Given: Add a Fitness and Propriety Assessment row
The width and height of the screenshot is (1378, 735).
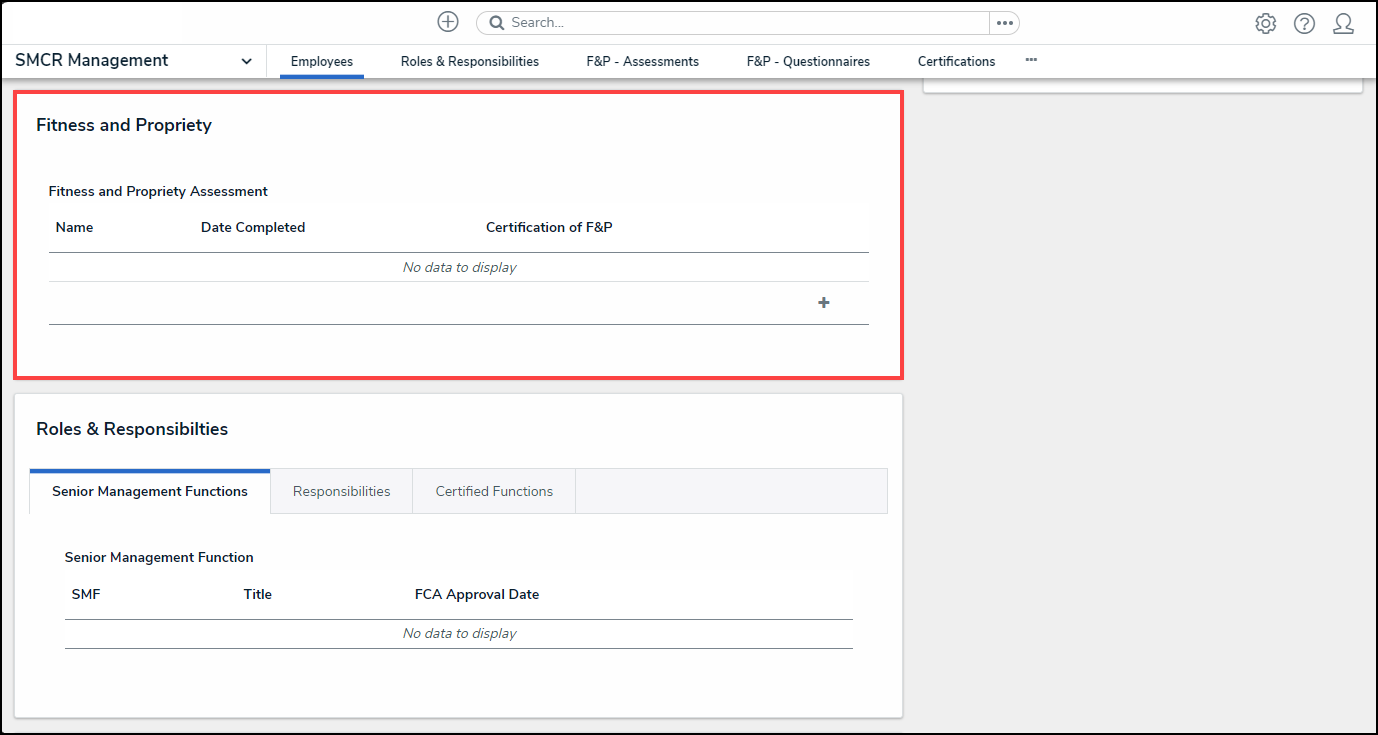Looking at the screenshot, I should (824, 303).
